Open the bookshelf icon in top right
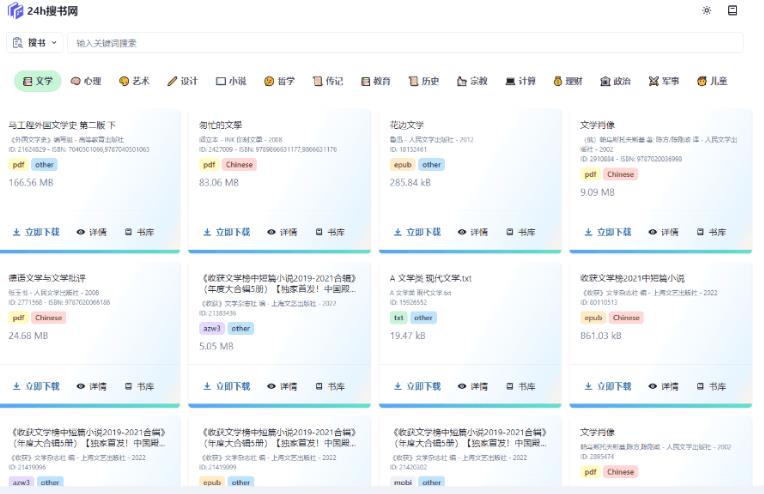The width and height of the screenshot is (764, 494). (x=732, y=10)
